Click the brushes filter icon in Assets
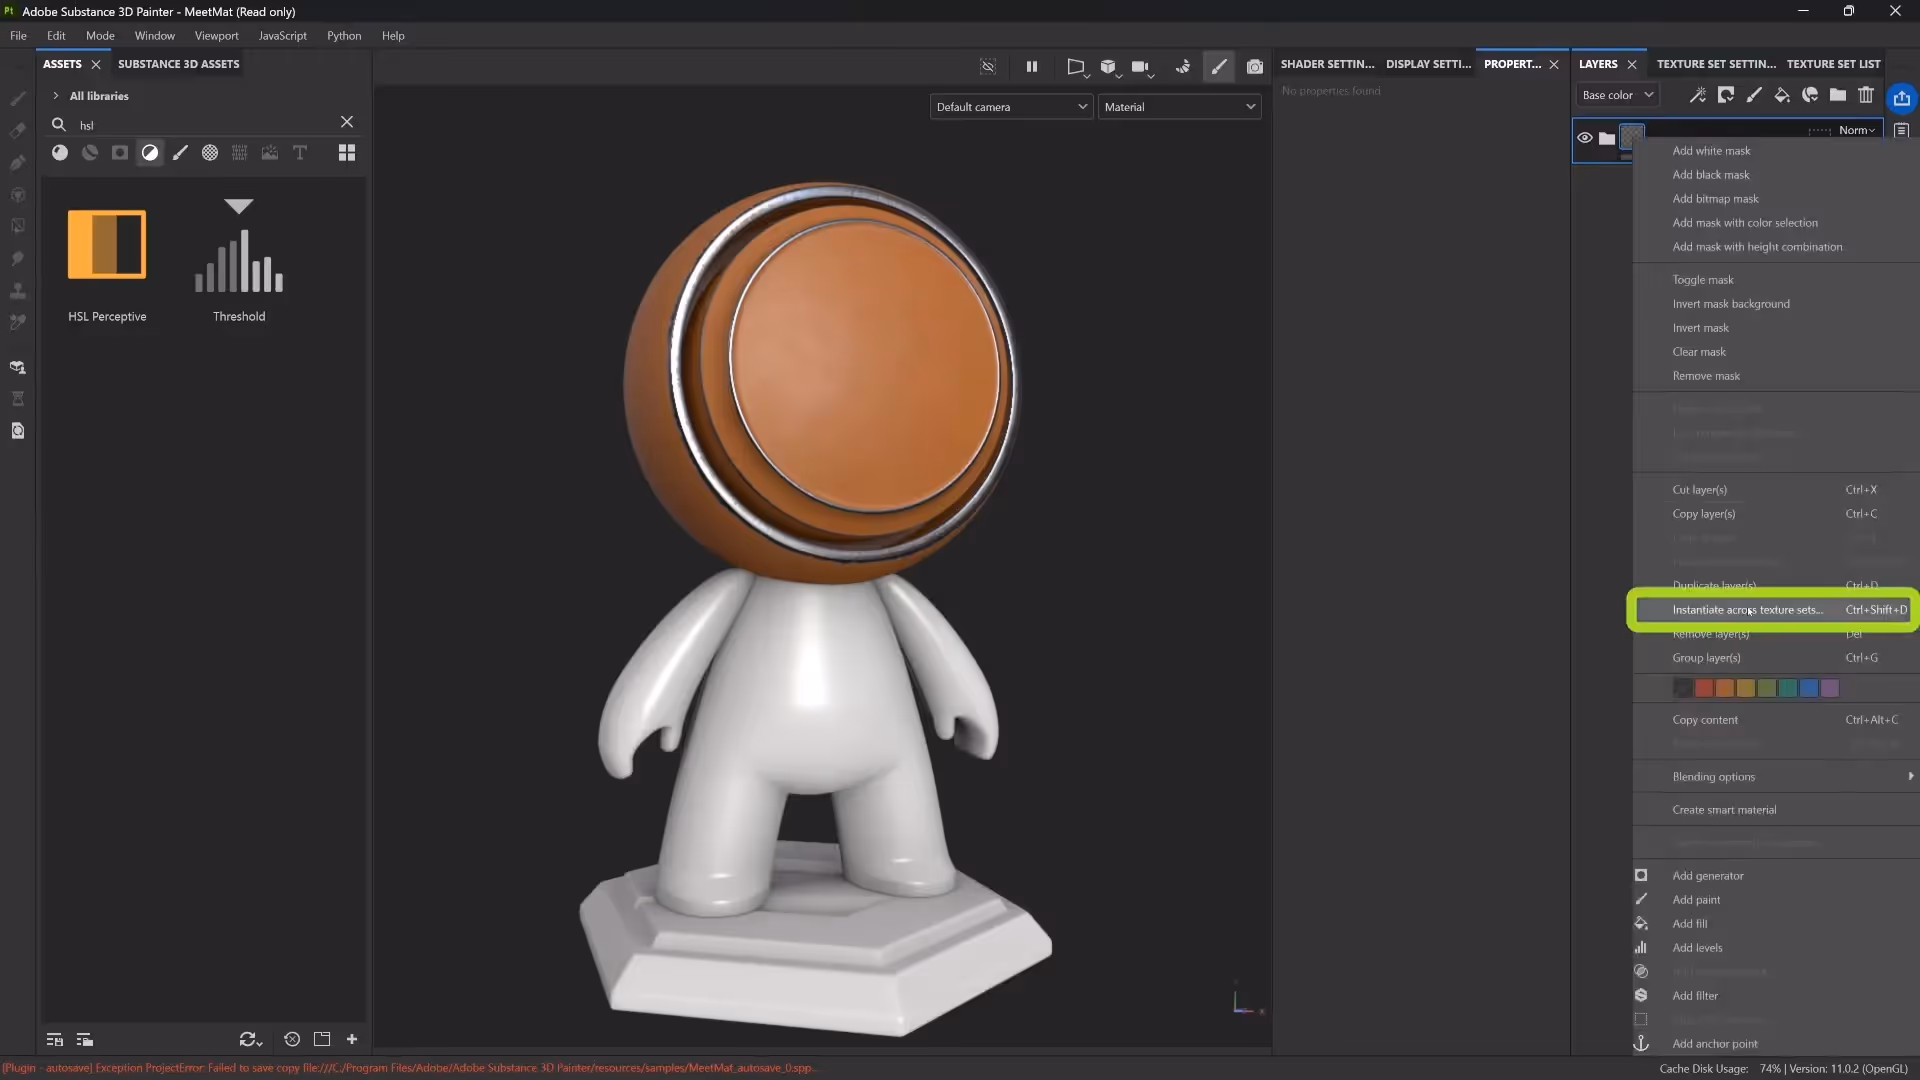 click(180, 153)
